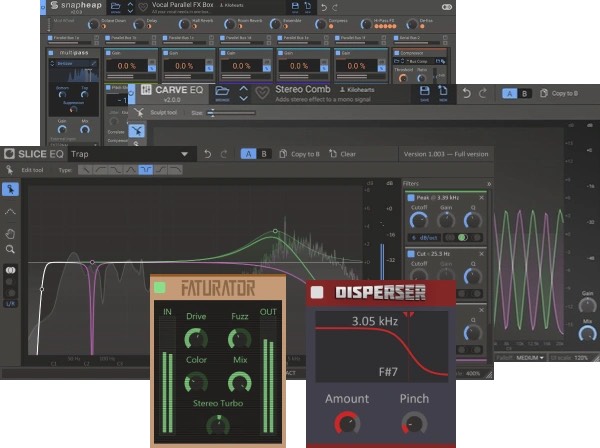The height and width of the screenshot is (448, 600).
Task: Remove the Cut < 25.3 Hz filter
Action: point(481,254)
